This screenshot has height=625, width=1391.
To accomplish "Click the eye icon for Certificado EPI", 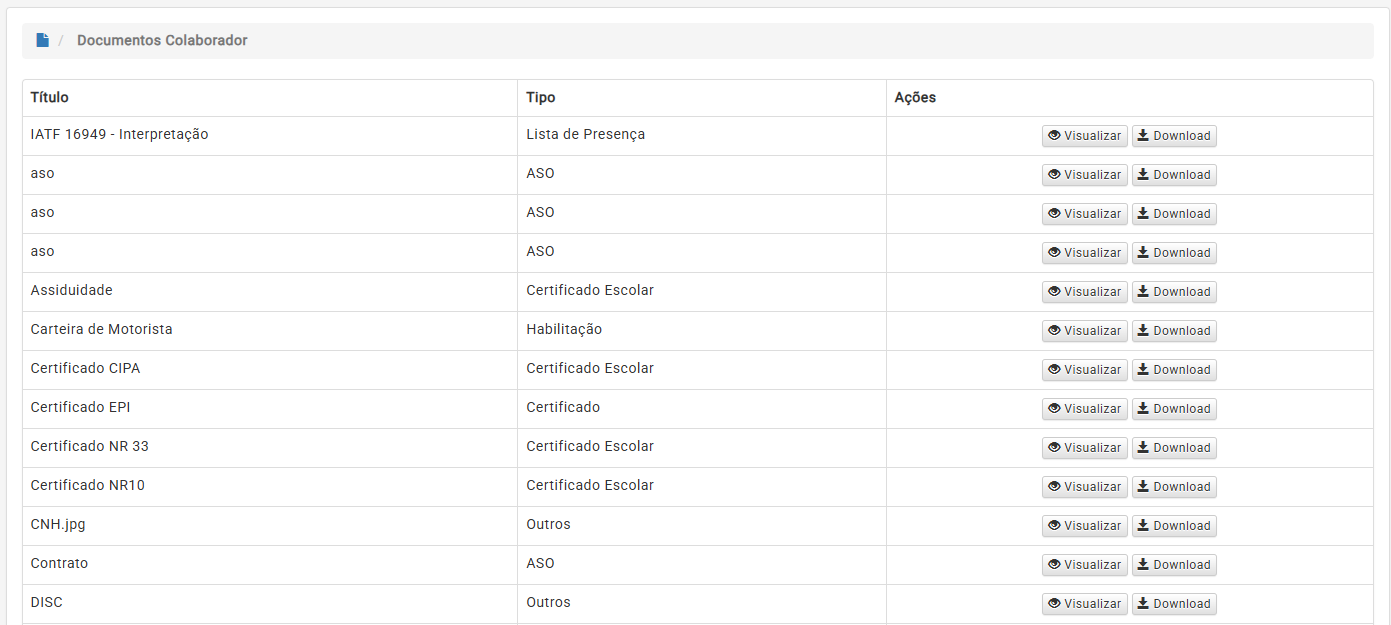I will coord(1053,409).
